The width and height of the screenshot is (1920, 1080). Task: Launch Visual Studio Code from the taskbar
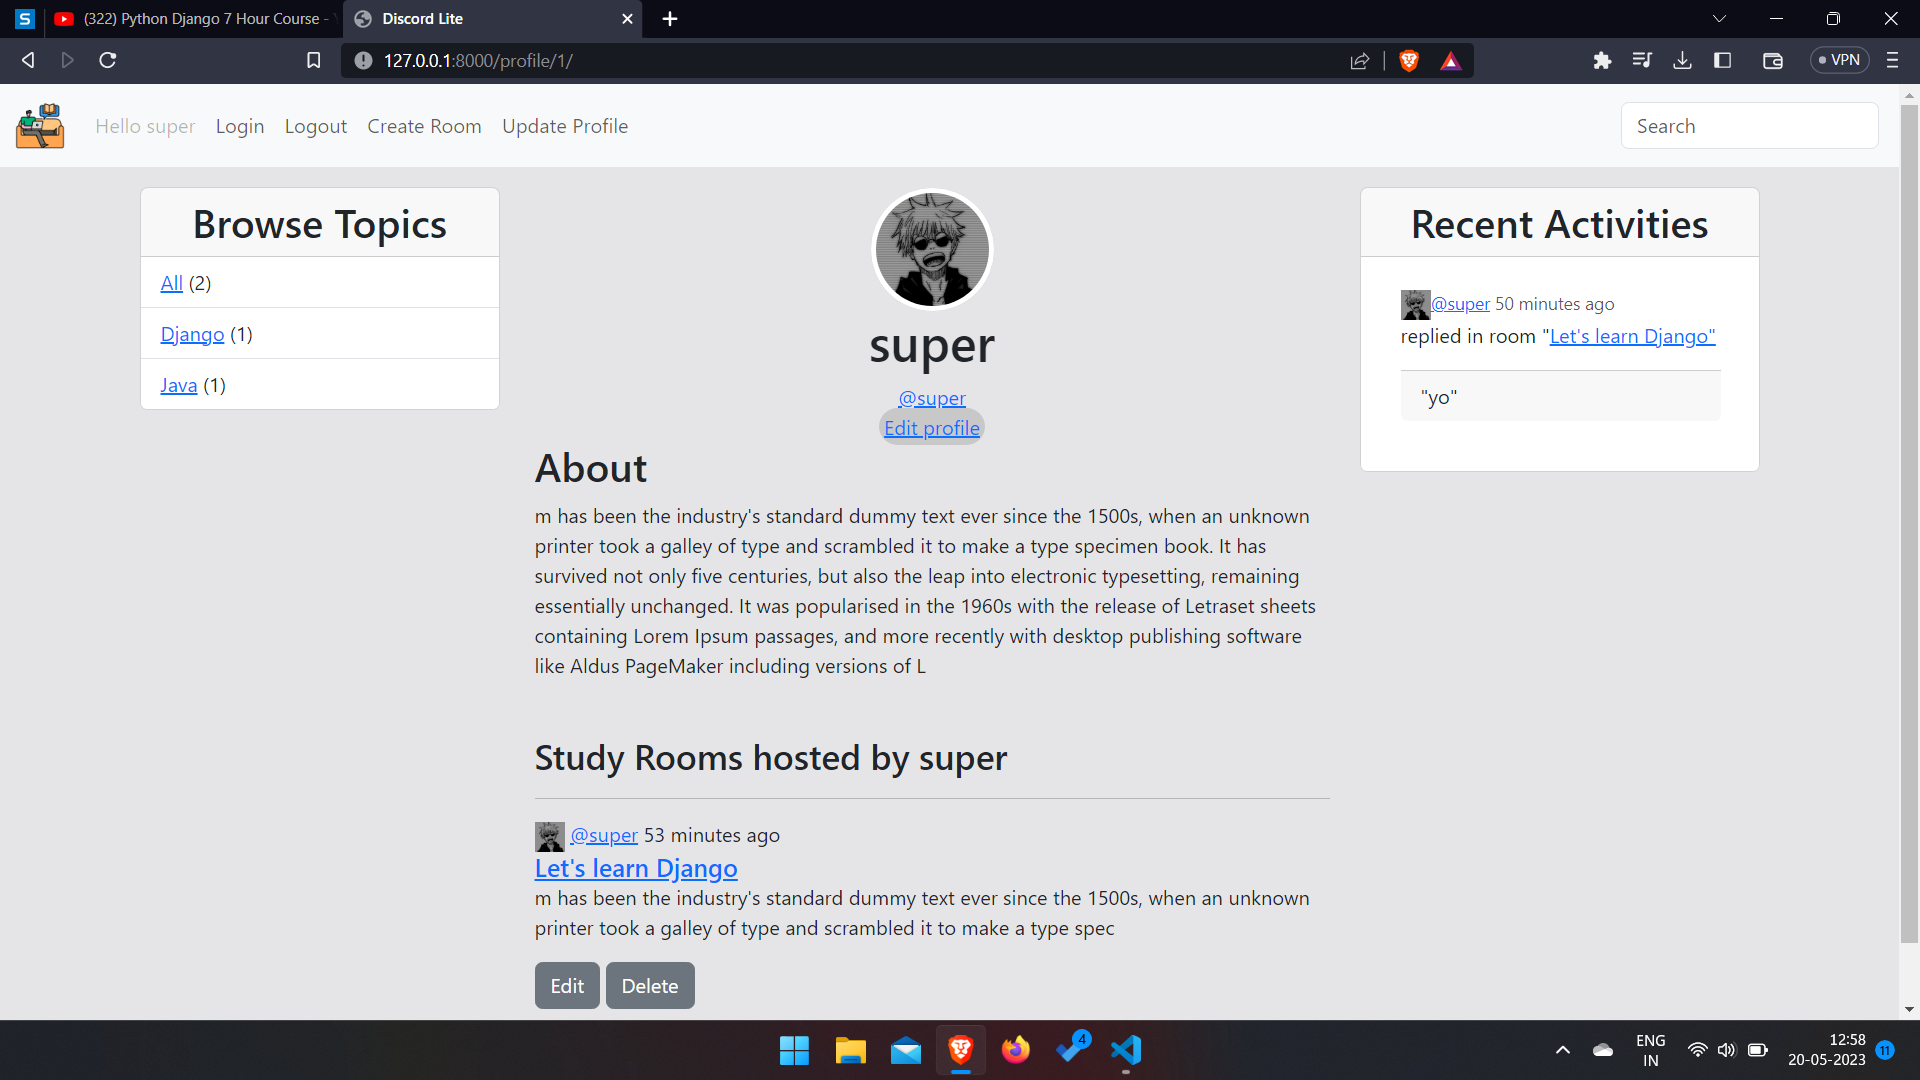1125,1050
